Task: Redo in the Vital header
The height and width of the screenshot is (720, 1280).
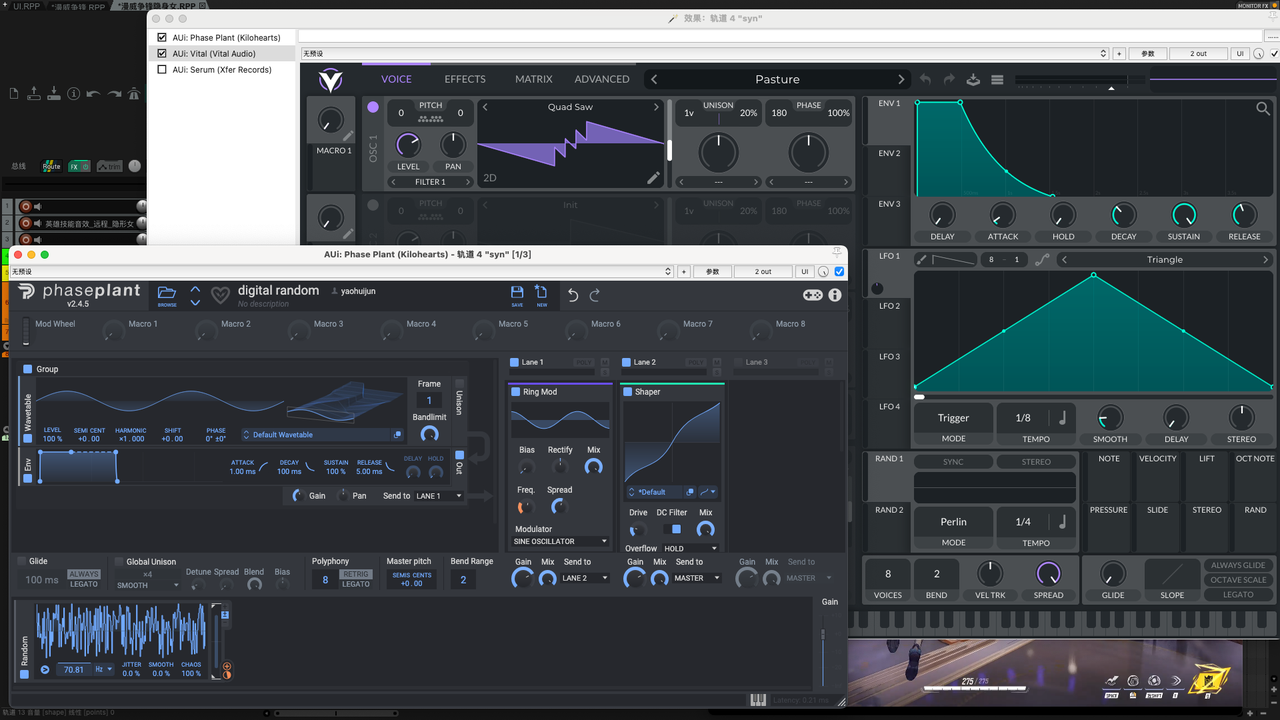Action: tap(949, 80)
